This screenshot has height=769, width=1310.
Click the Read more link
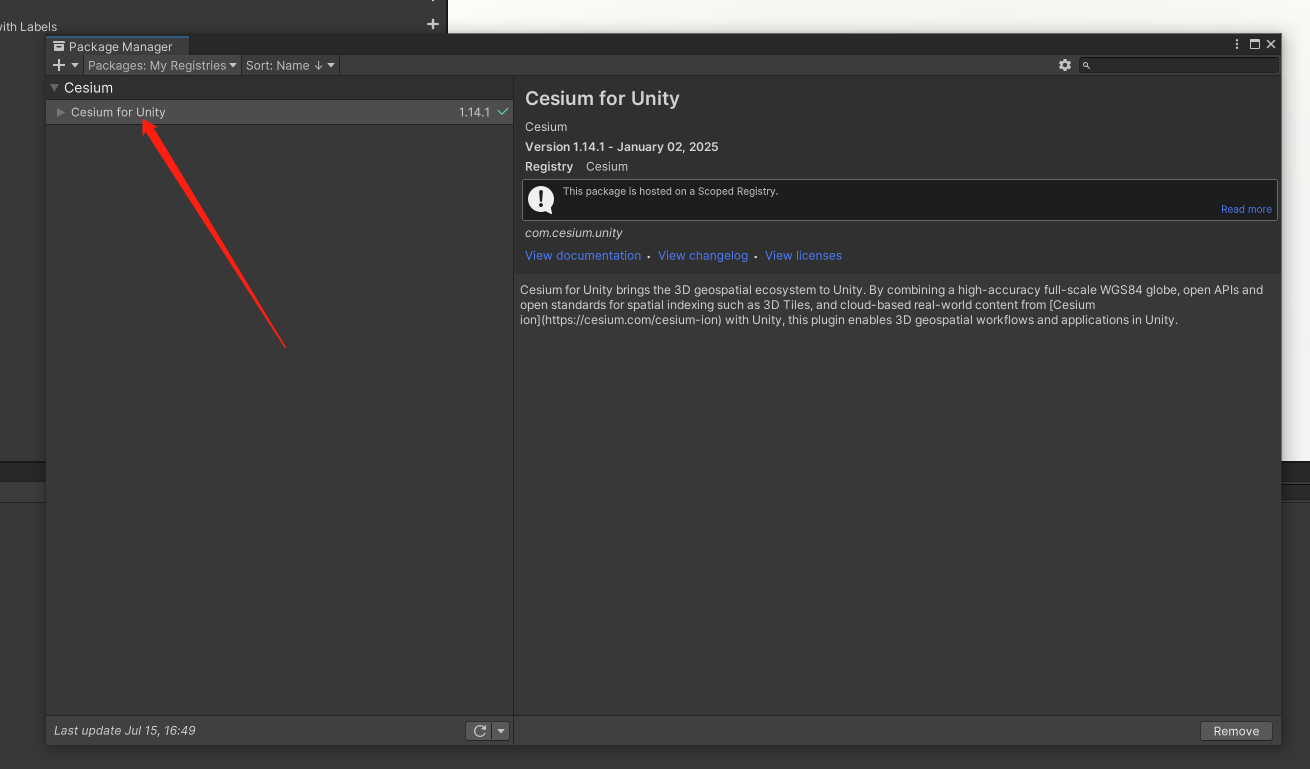[1246, 209]
